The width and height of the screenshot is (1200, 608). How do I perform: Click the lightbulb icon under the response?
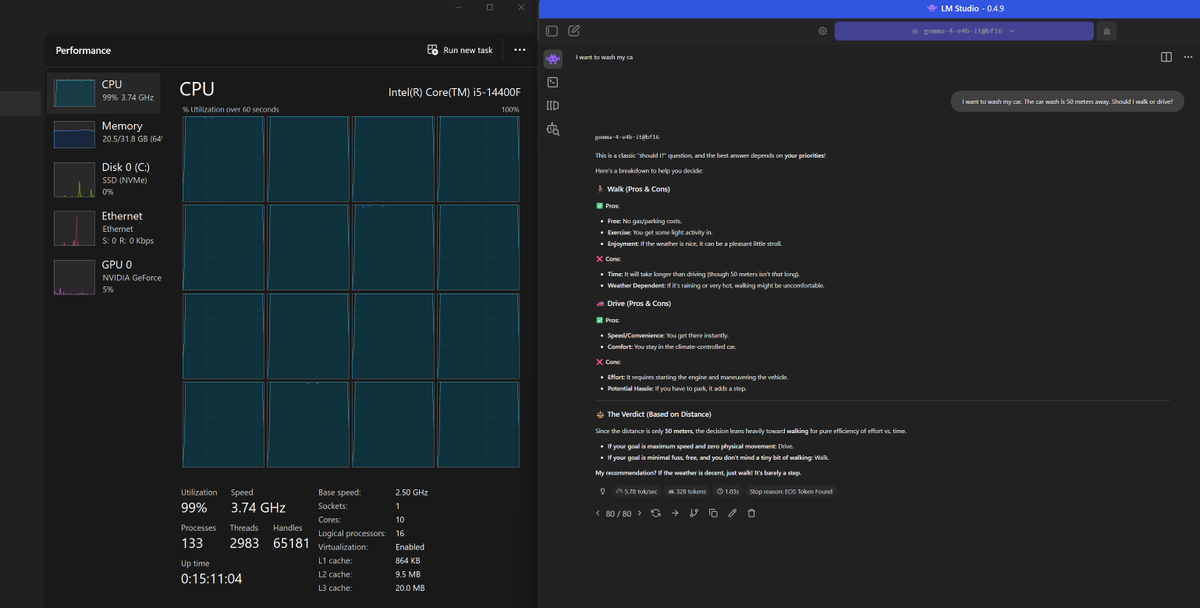click(x=602, y=491)
